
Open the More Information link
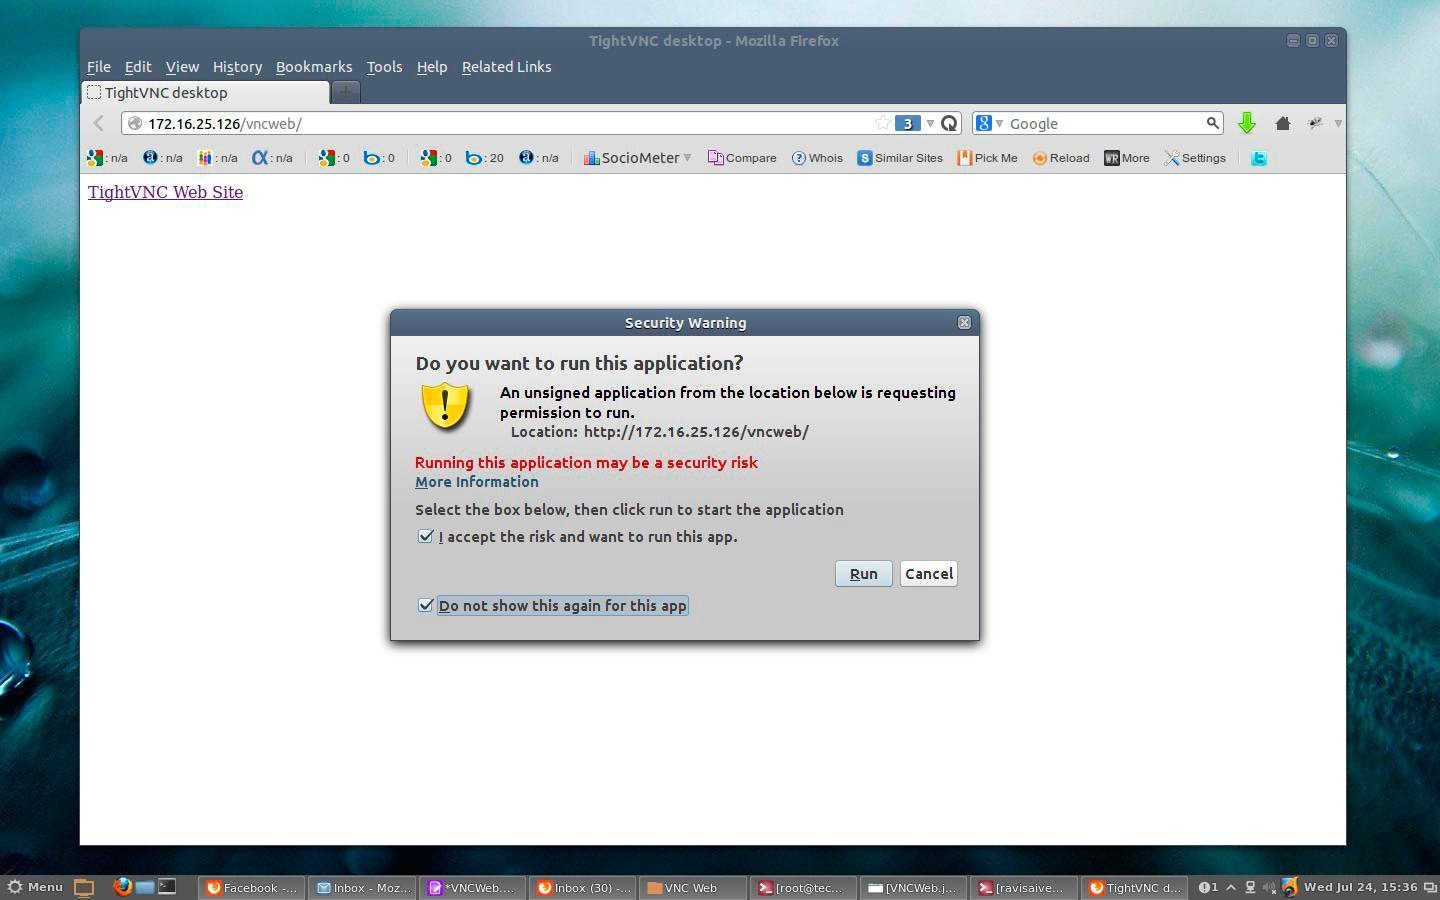coord(477,482)
